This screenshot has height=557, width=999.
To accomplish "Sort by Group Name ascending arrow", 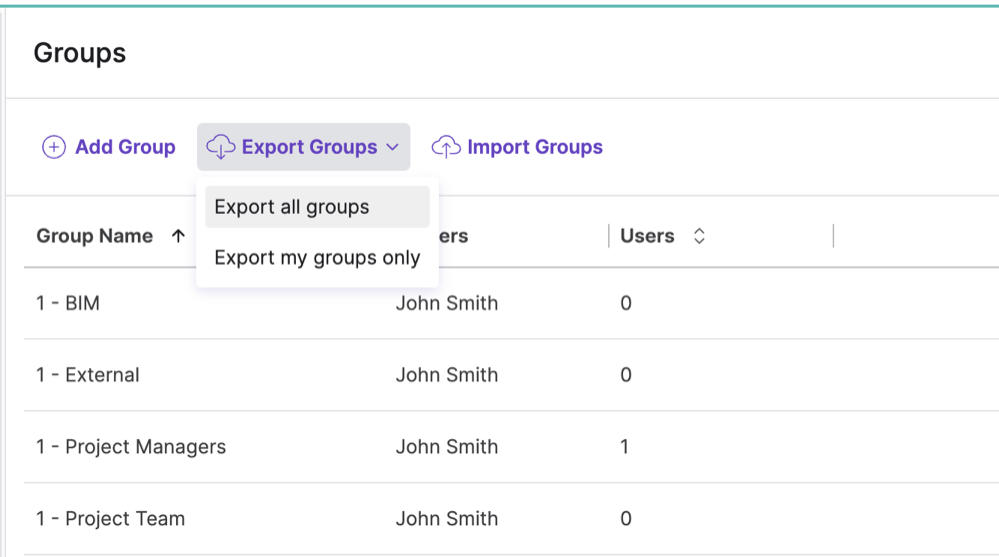I will (178, 236).
